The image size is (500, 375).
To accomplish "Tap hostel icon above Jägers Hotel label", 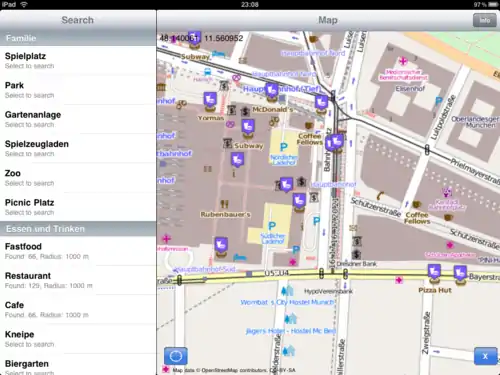I will coord(290,319).
